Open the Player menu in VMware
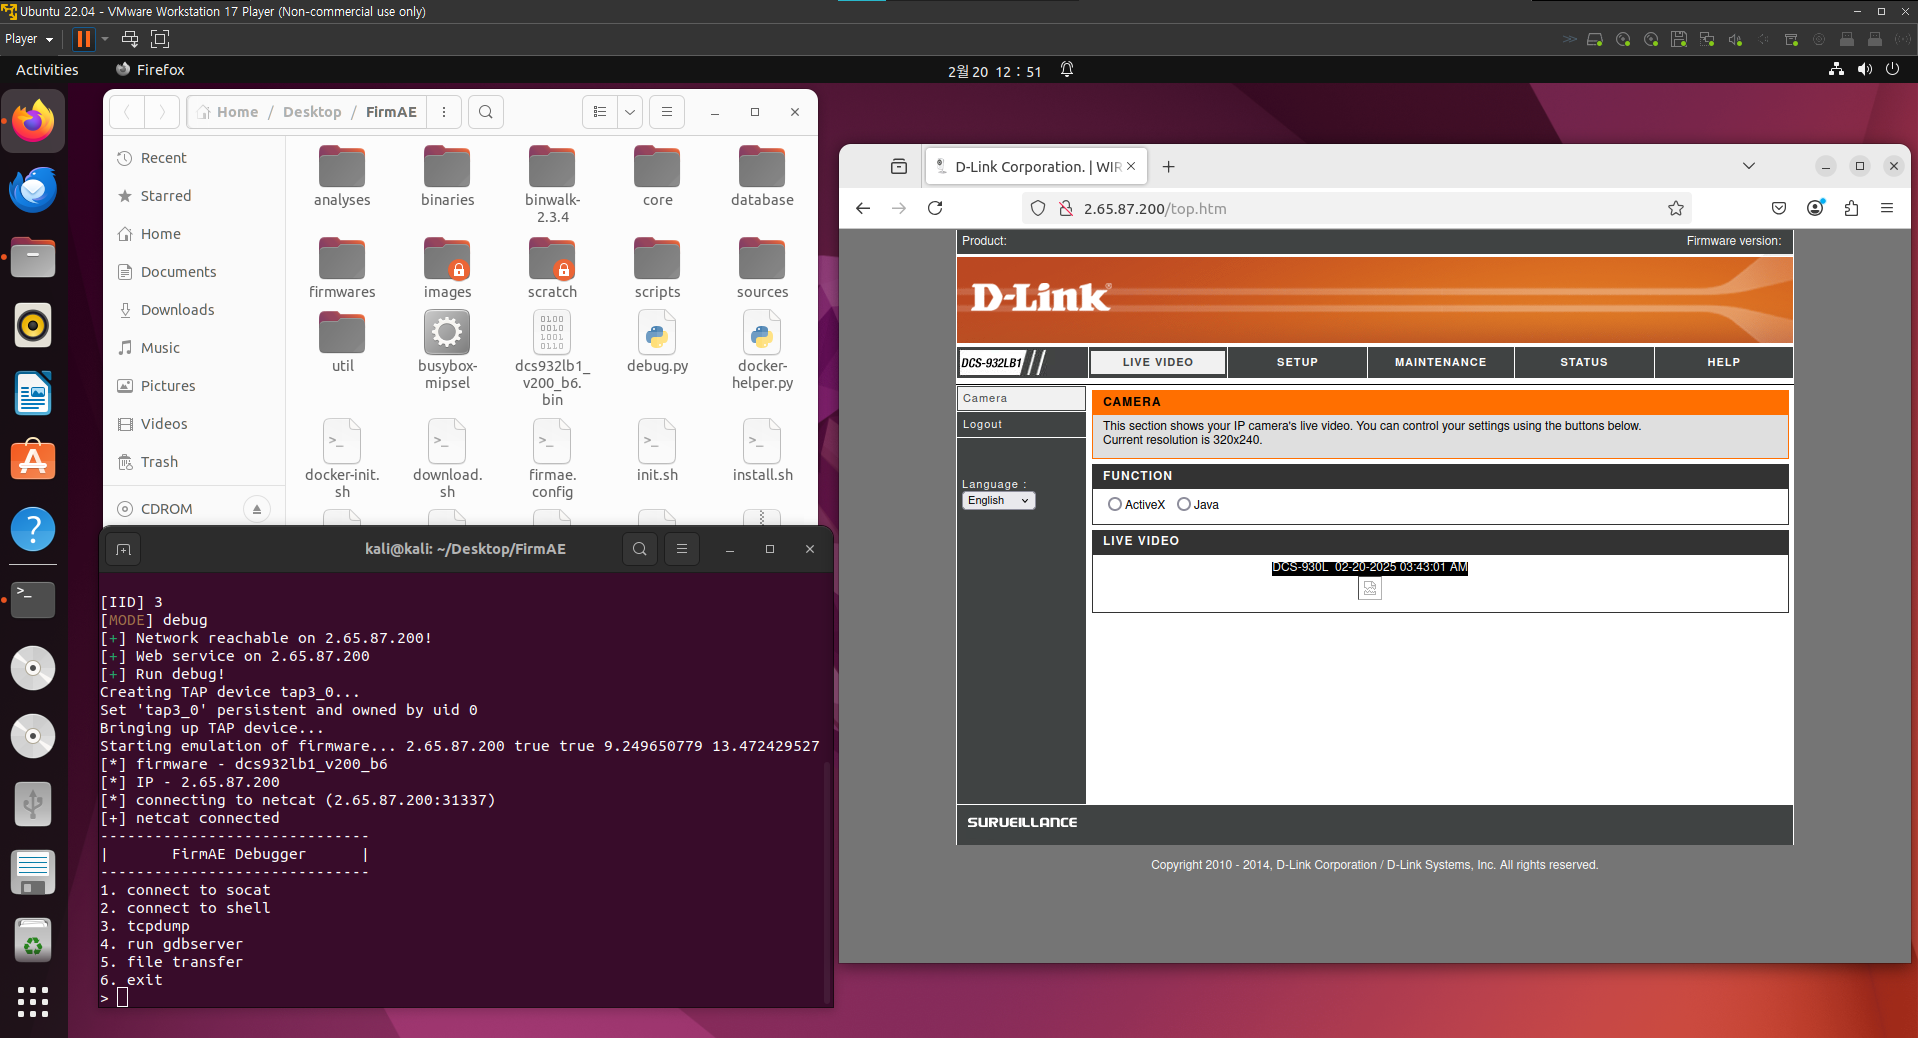This screenshot has width=1918, height=1038. 28,39
